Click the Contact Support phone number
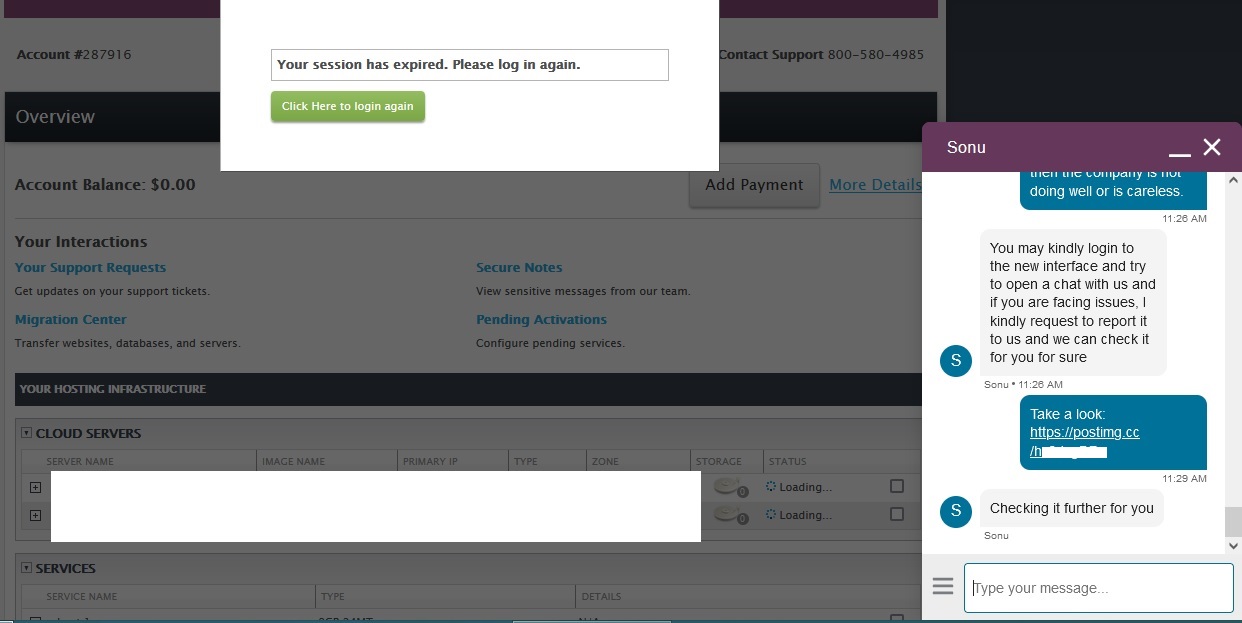 click(876, 54)
